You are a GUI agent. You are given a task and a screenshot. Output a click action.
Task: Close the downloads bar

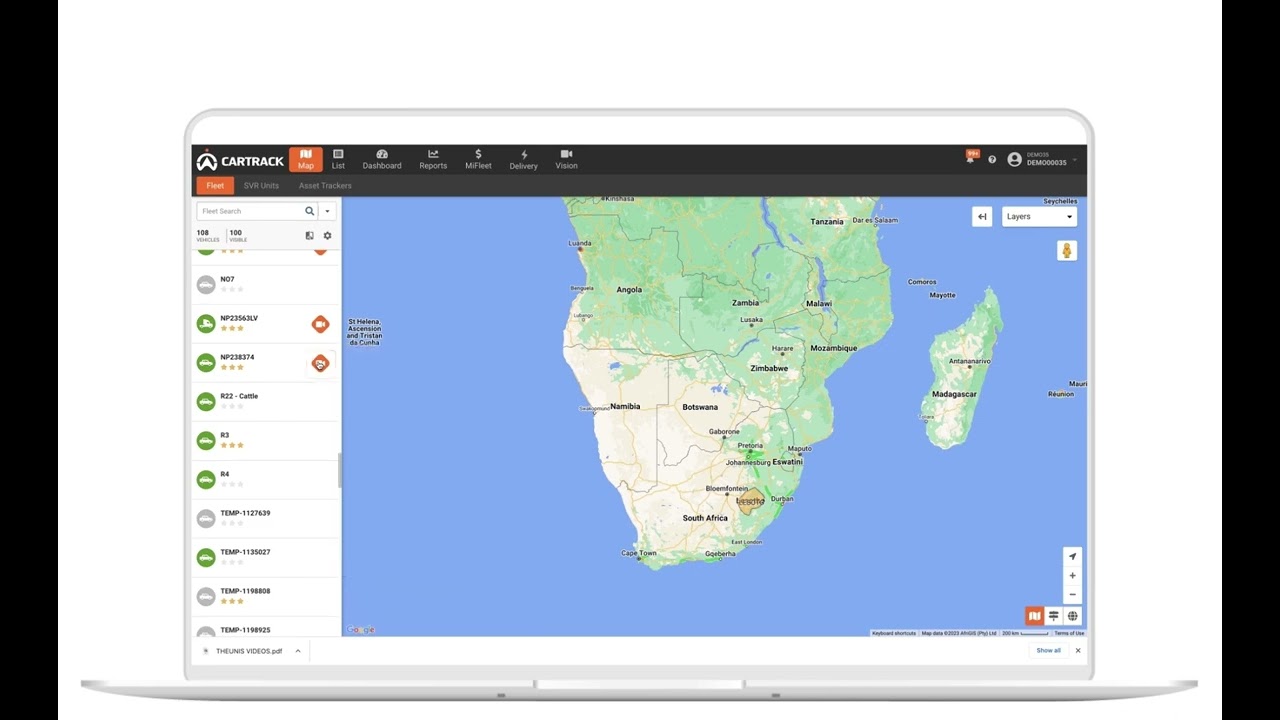click(1078, 651)
